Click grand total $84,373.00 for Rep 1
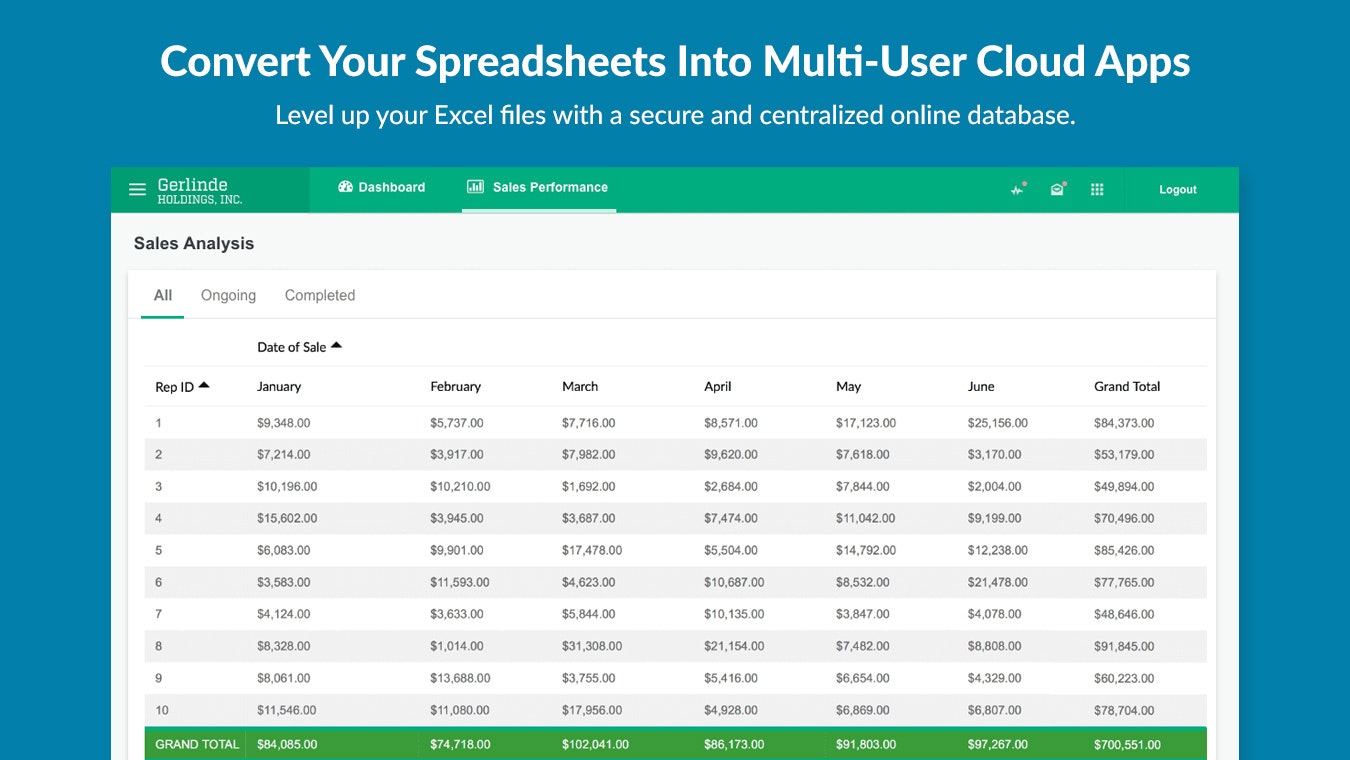Image resolution: width=1350 pixels, height=760 pixels. pos(1124,423)
